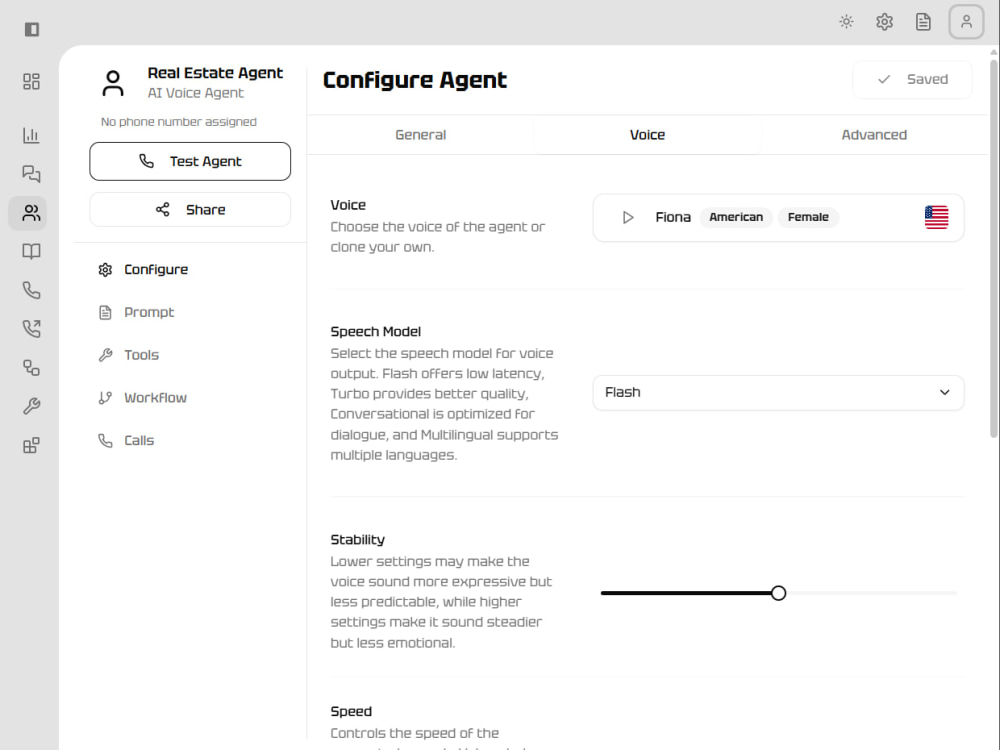Play the Fiona voice preview
1000x750 pixels.
[x=628, y=217]
